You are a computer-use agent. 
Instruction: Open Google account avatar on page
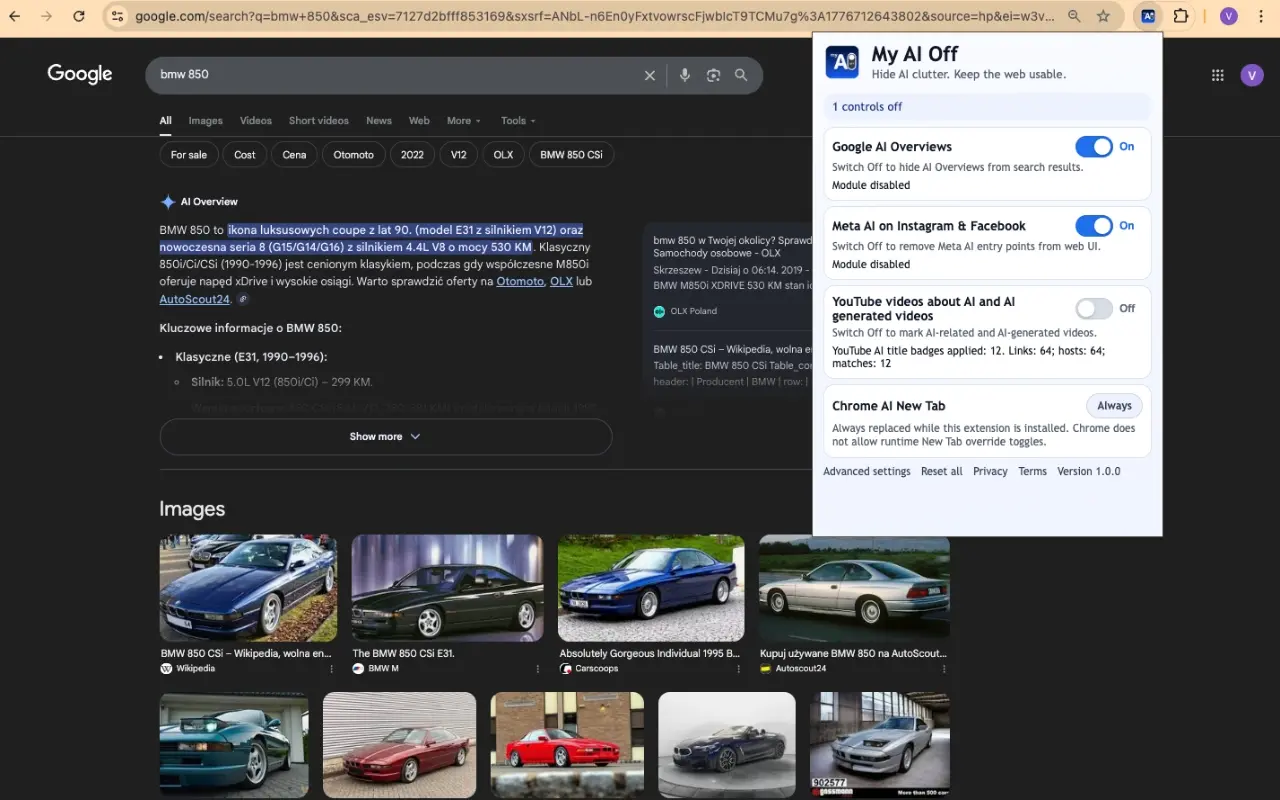pos(1252,75)
